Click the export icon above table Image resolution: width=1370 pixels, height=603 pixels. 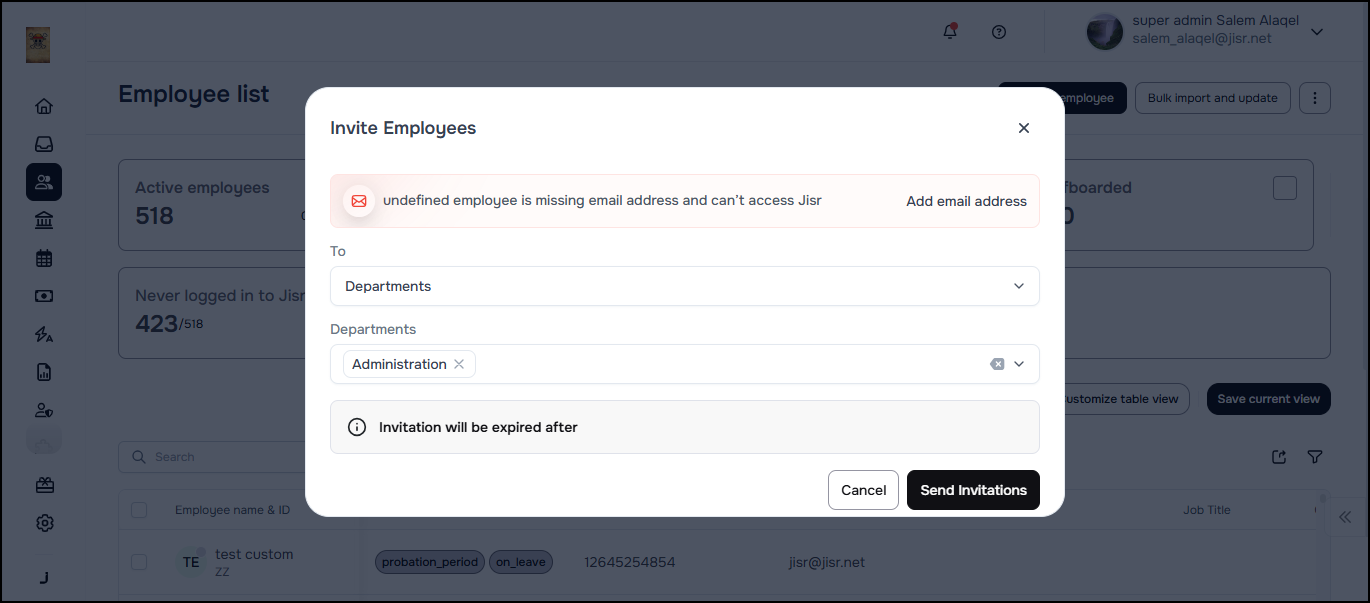click(x=1279, y=457)
